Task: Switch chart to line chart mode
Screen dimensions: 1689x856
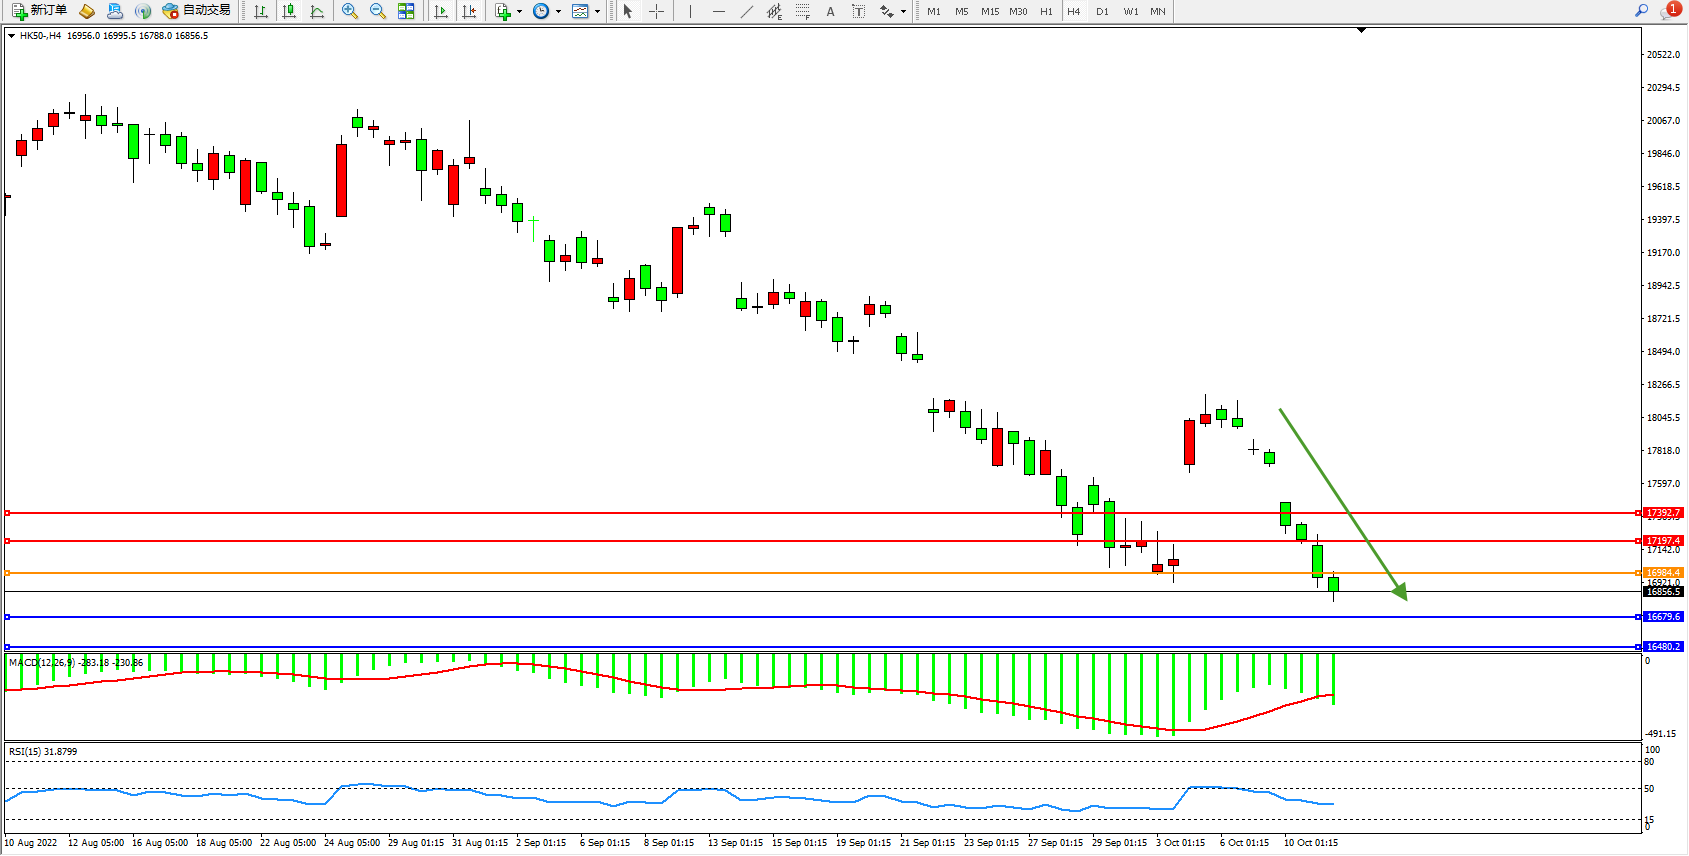Action: (x=317, y=11)
